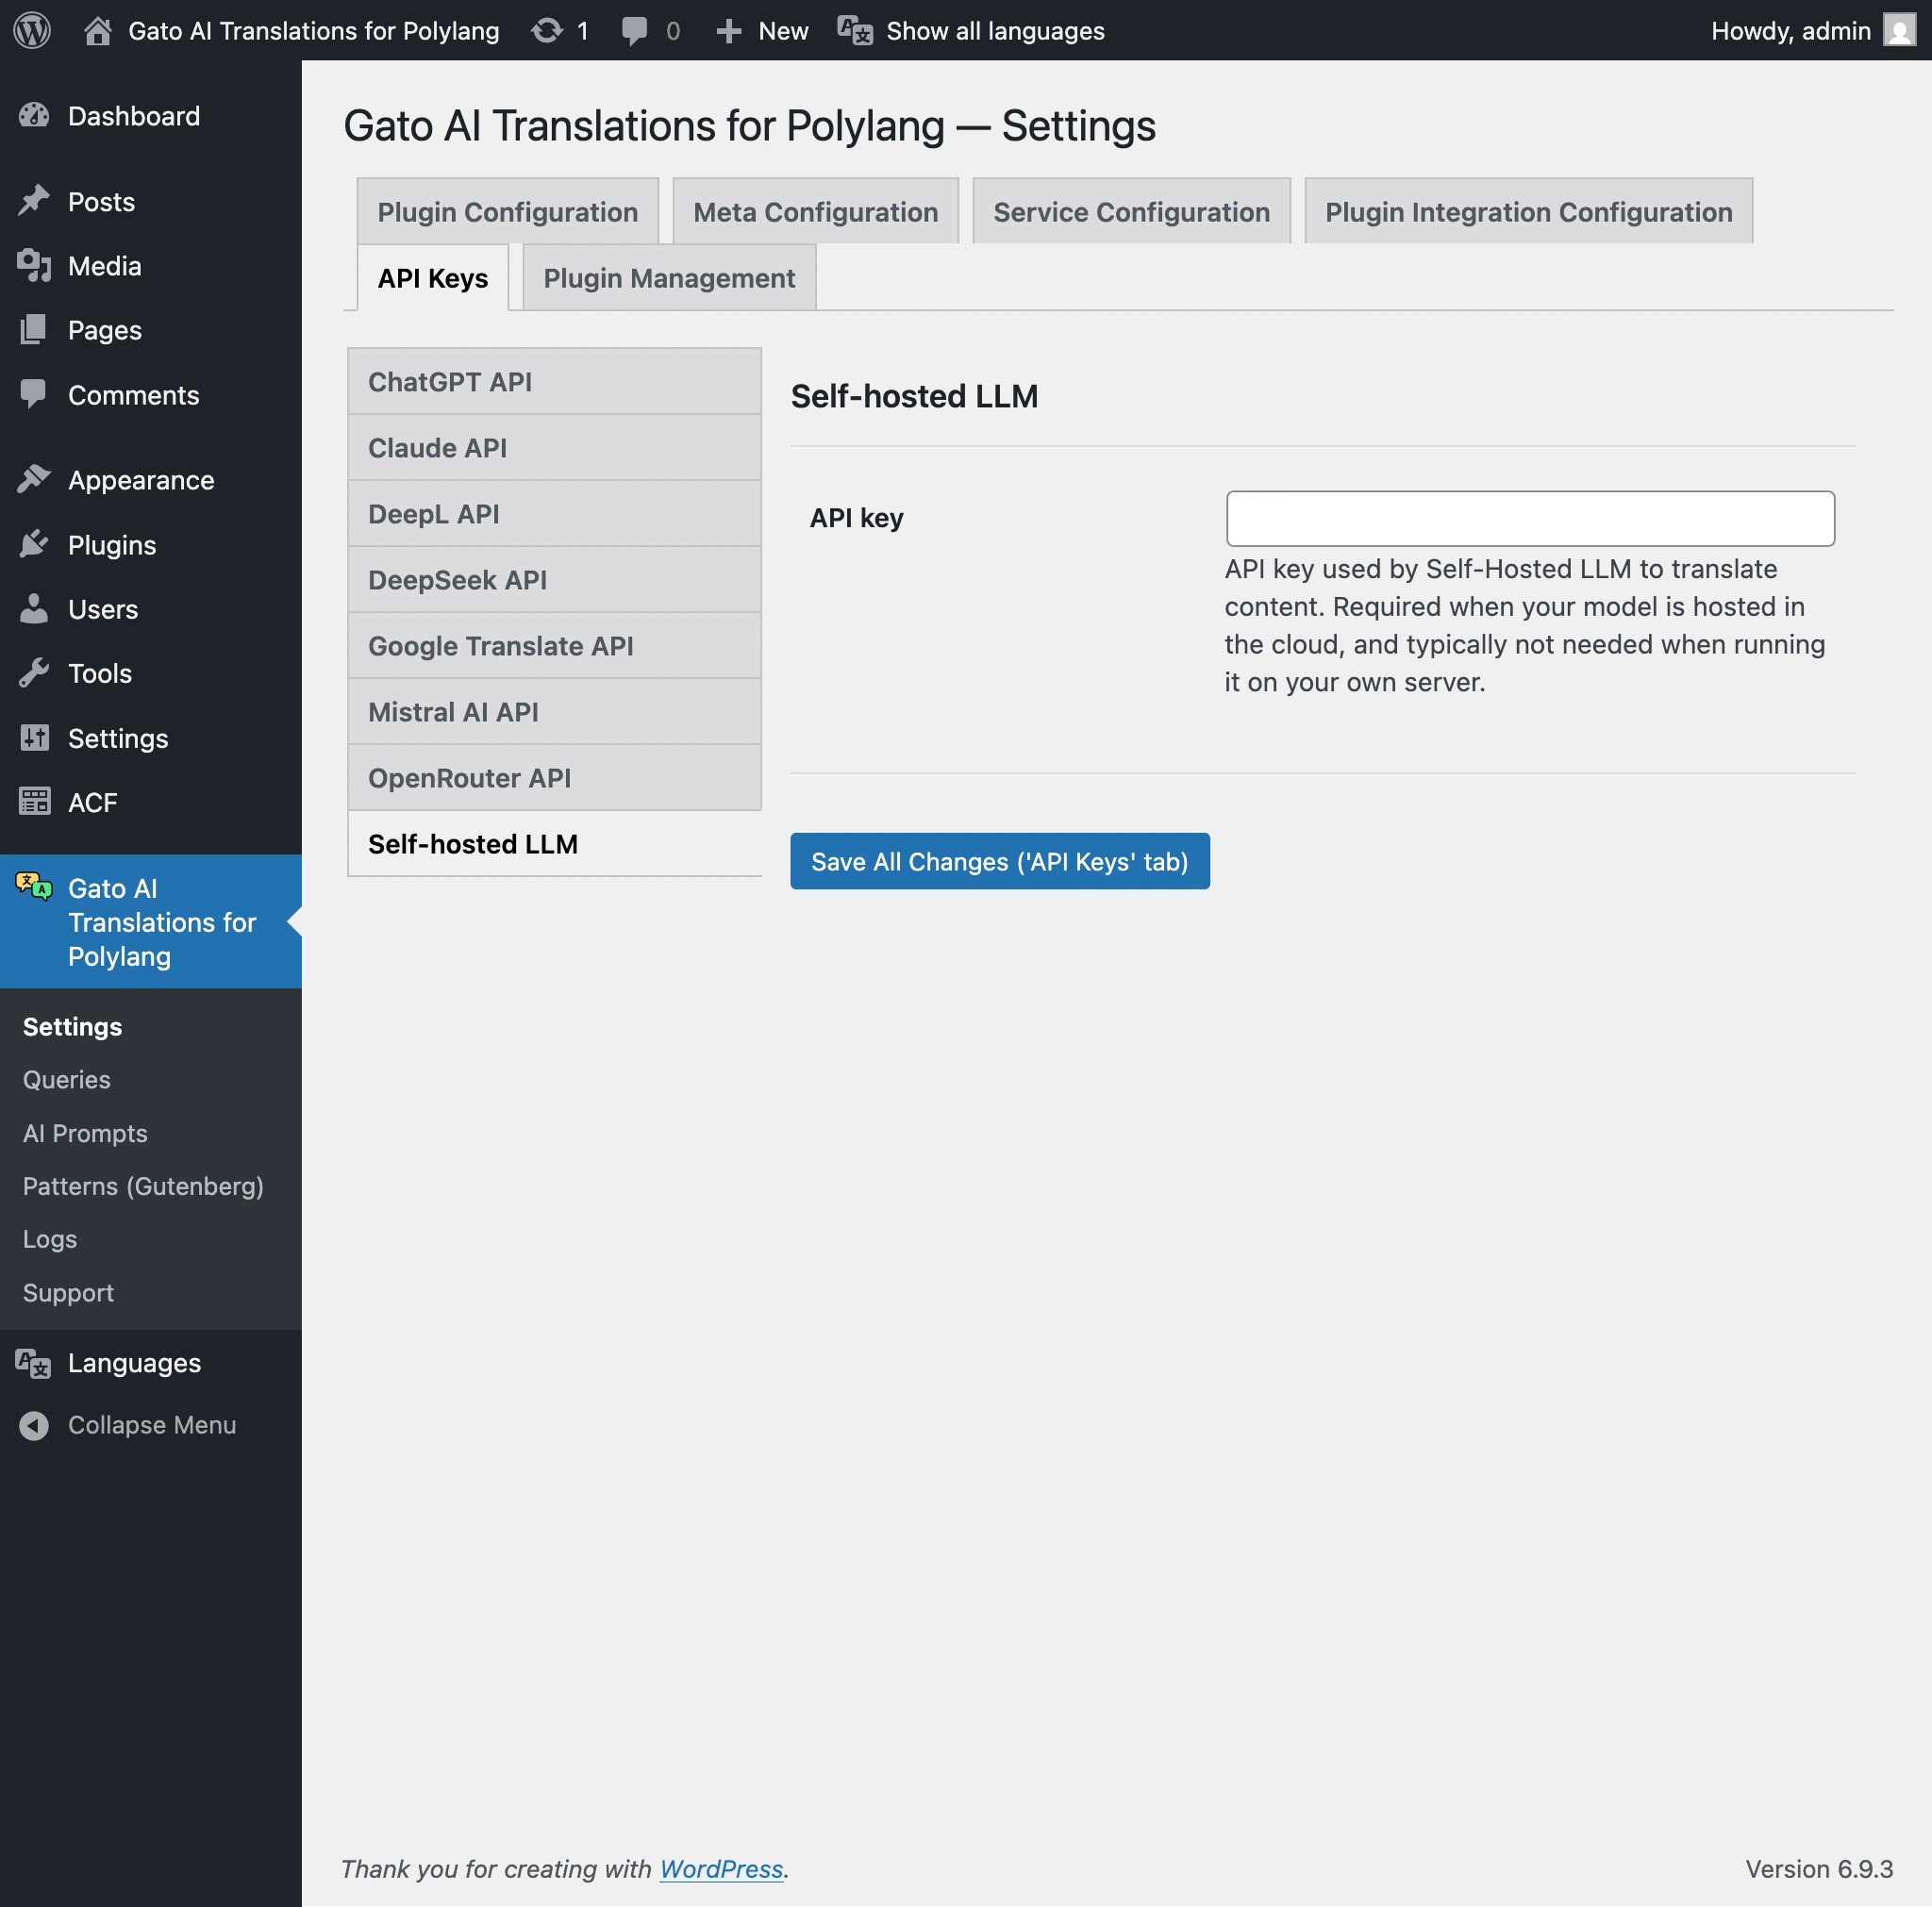Click the Appearance paintbrush icon
The width and height of the screenshot is (1932, 1907).
[x=34, y=479]
